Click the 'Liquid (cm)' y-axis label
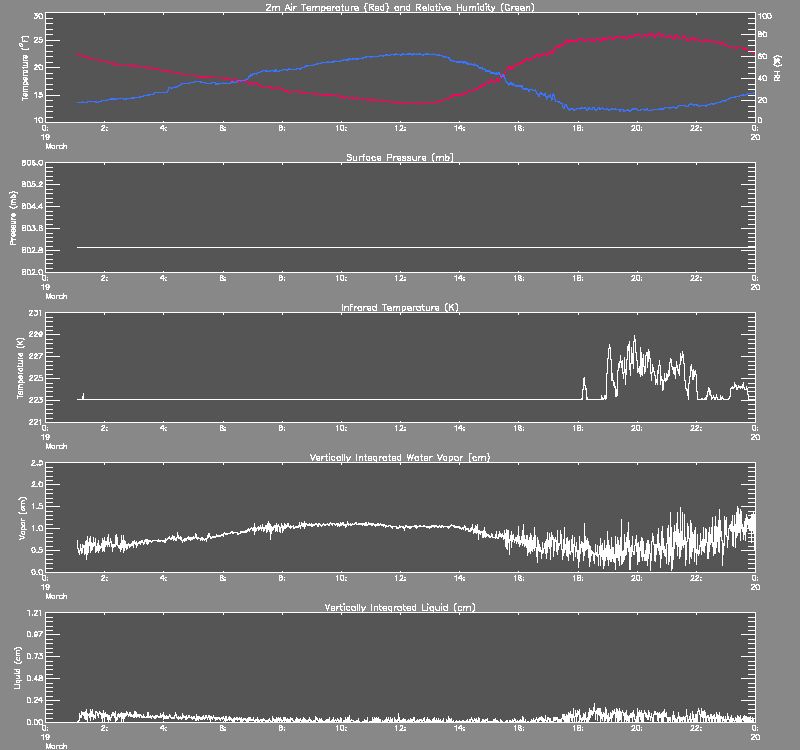Screen dimensions: 800x750 click(18, 668)
